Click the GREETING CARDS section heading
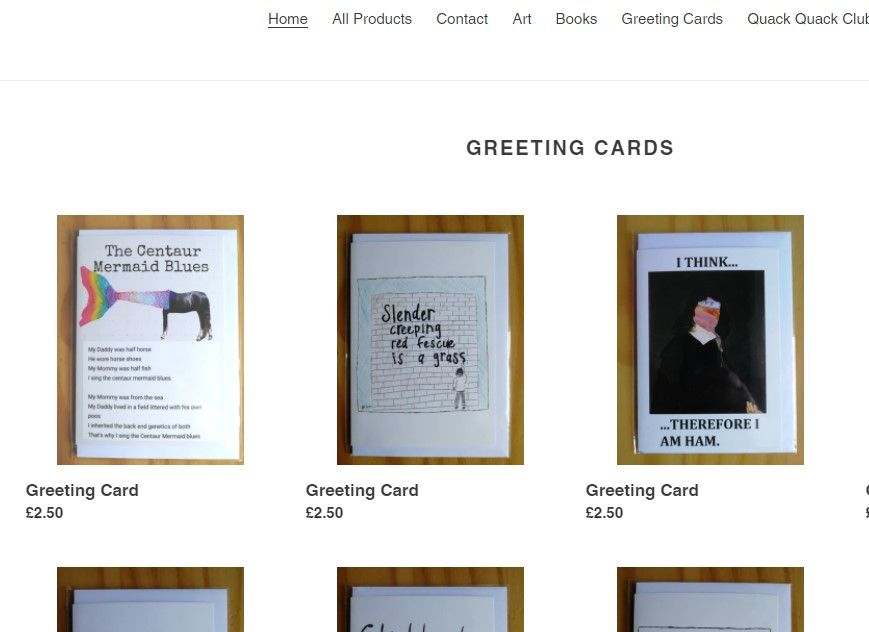This screenshot has width=869, height=632. (570, 148)
